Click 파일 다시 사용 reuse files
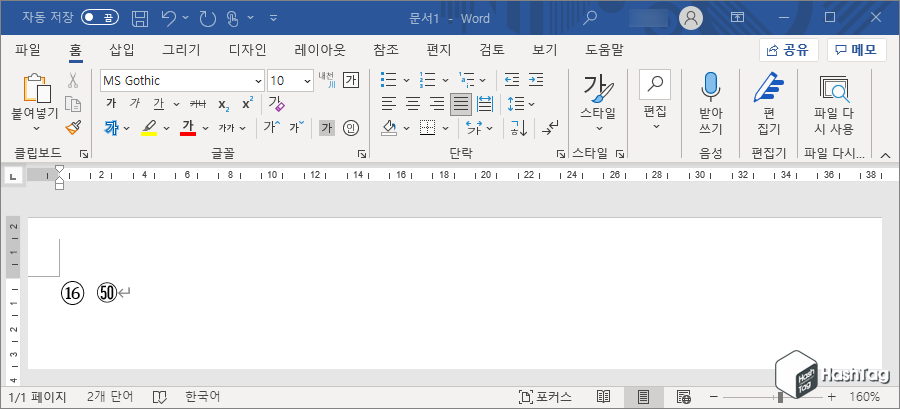Image resolution: width=900 pixels, height=409 pixels. click(834, 103)
